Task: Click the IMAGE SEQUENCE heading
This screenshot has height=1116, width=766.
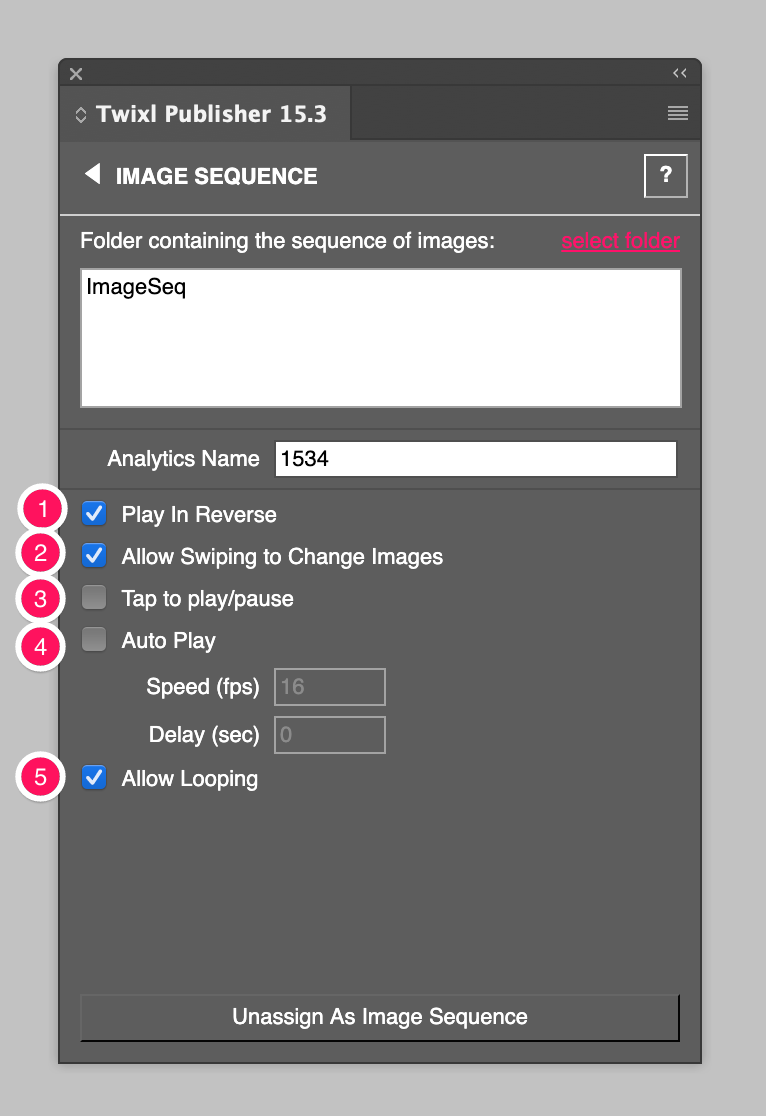Action: click(216, 176)
